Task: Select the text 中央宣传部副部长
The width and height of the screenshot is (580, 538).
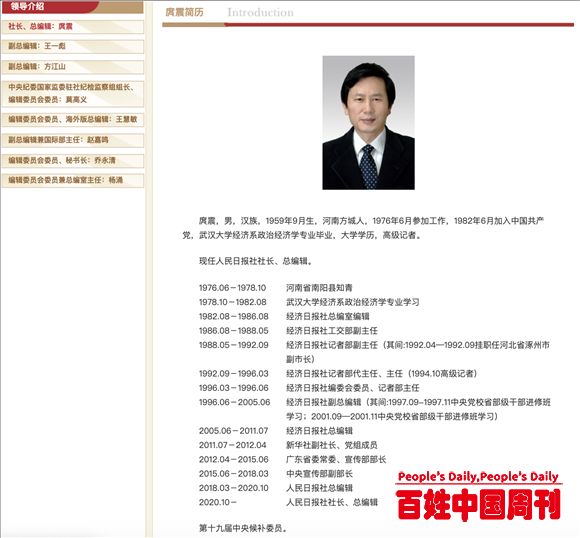Action: point(319,474)
